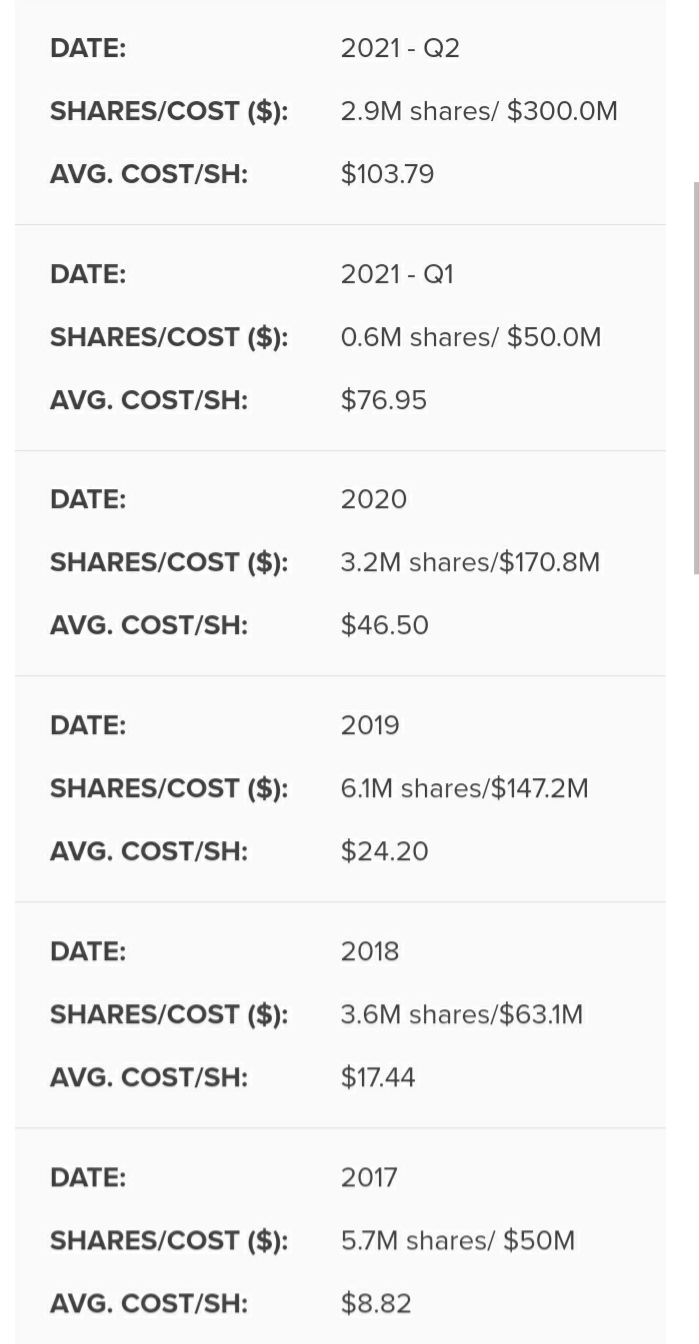Select the 5.7M shares/ $50M entry
Viewport: 699px width, 1344px height.
click(458, 1240)
